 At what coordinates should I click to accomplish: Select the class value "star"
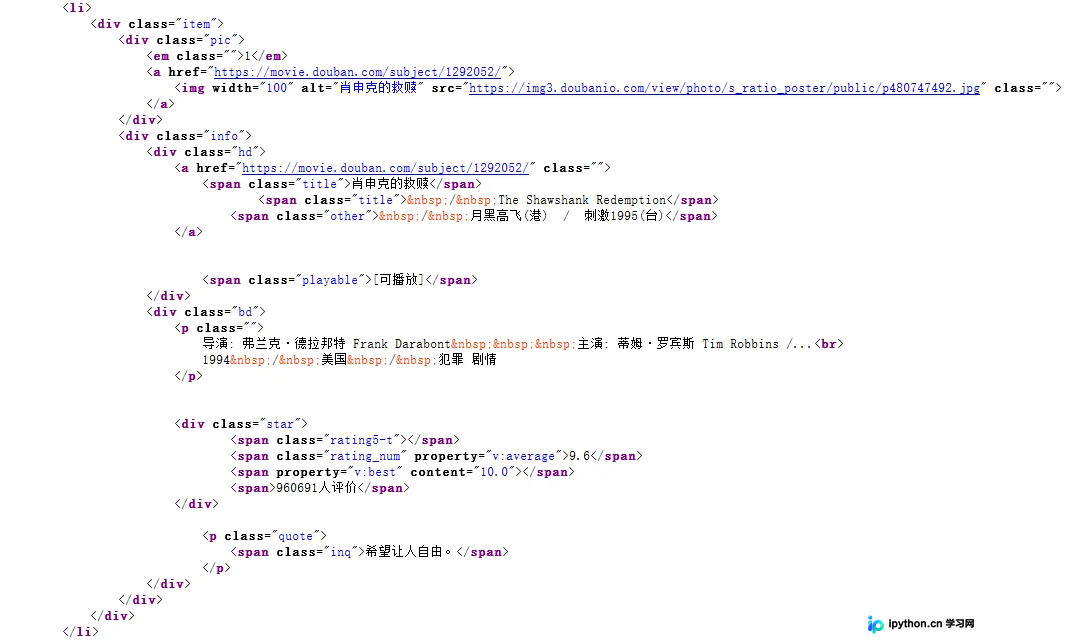tap(280, 424)
